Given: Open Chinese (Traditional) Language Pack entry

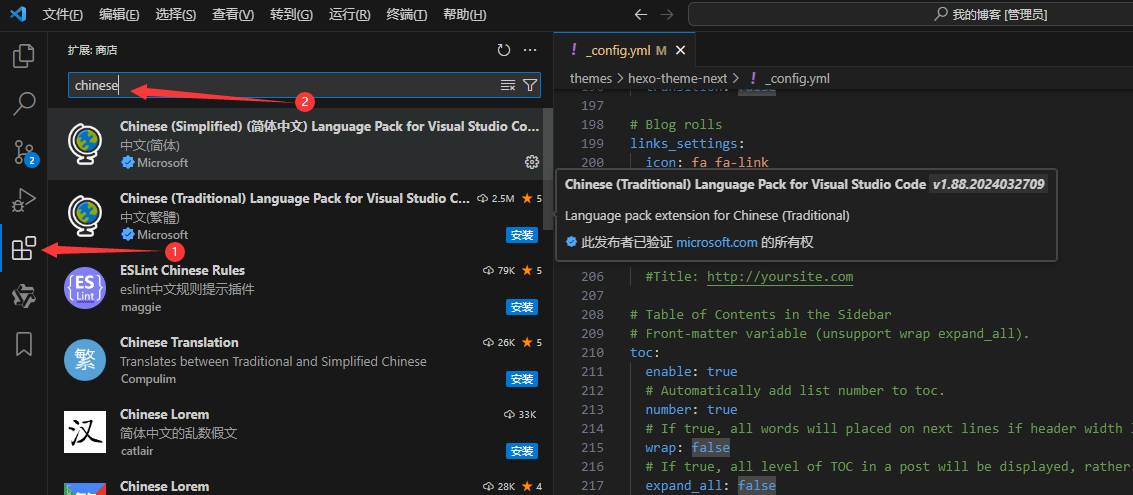Looking at the screenshot, I should [x=294, y=215].
